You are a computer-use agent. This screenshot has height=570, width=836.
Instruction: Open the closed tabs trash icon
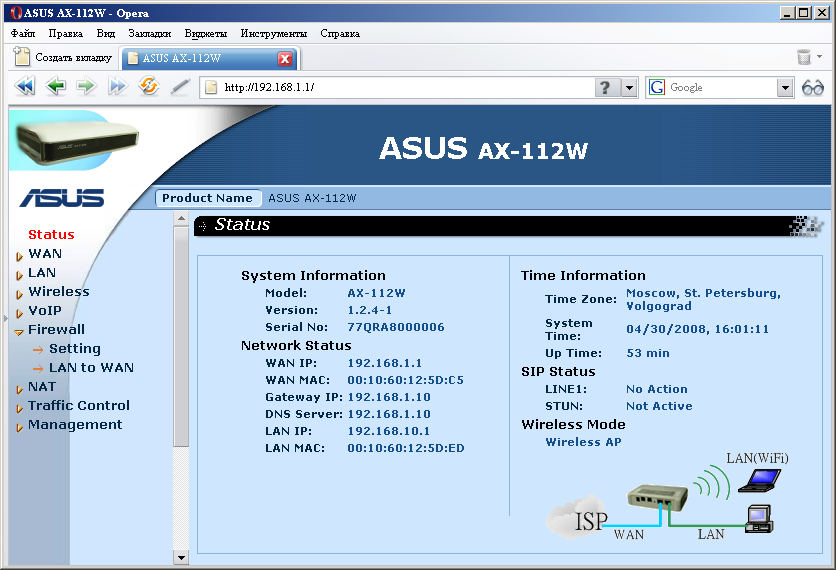click(x=804, y=56)
